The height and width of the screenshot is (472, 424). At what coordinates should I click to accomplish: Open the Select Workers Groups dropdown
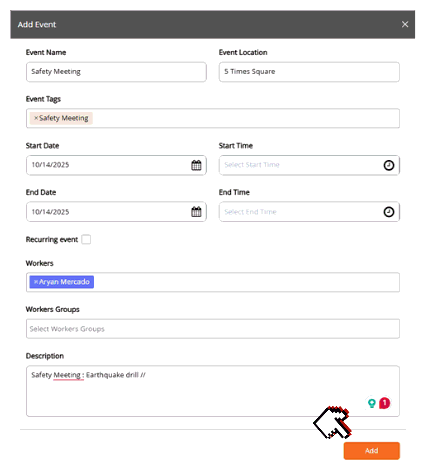pos(213,329)
